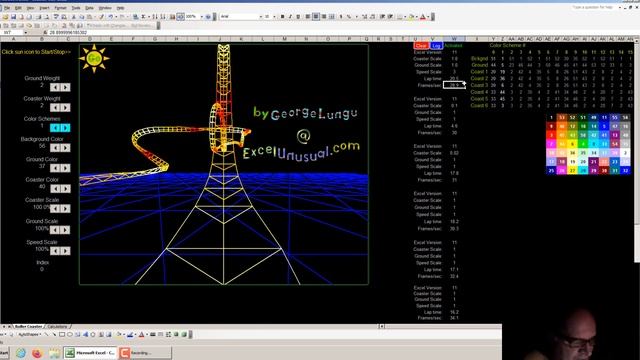The height and width of the screenshot is (360, 640).
Task: Increase Coaster Weight with right arrow
Action: tap(65, 107)
